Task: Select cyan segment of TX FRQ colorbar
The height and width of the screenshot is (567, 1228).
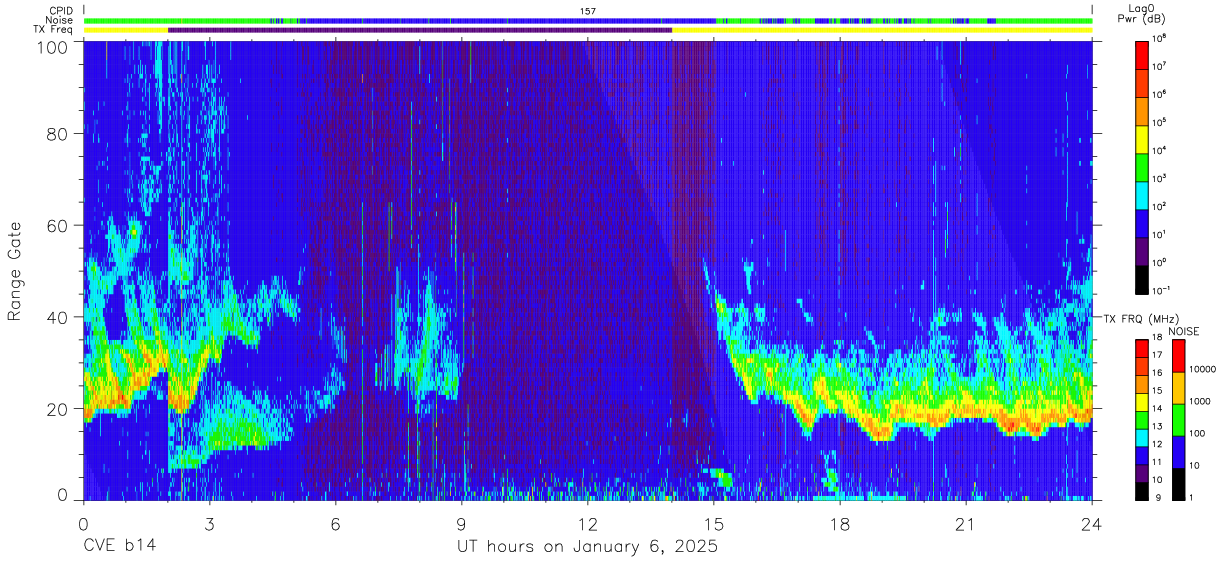Action: pyautogui.click(x=1143, y=436)
